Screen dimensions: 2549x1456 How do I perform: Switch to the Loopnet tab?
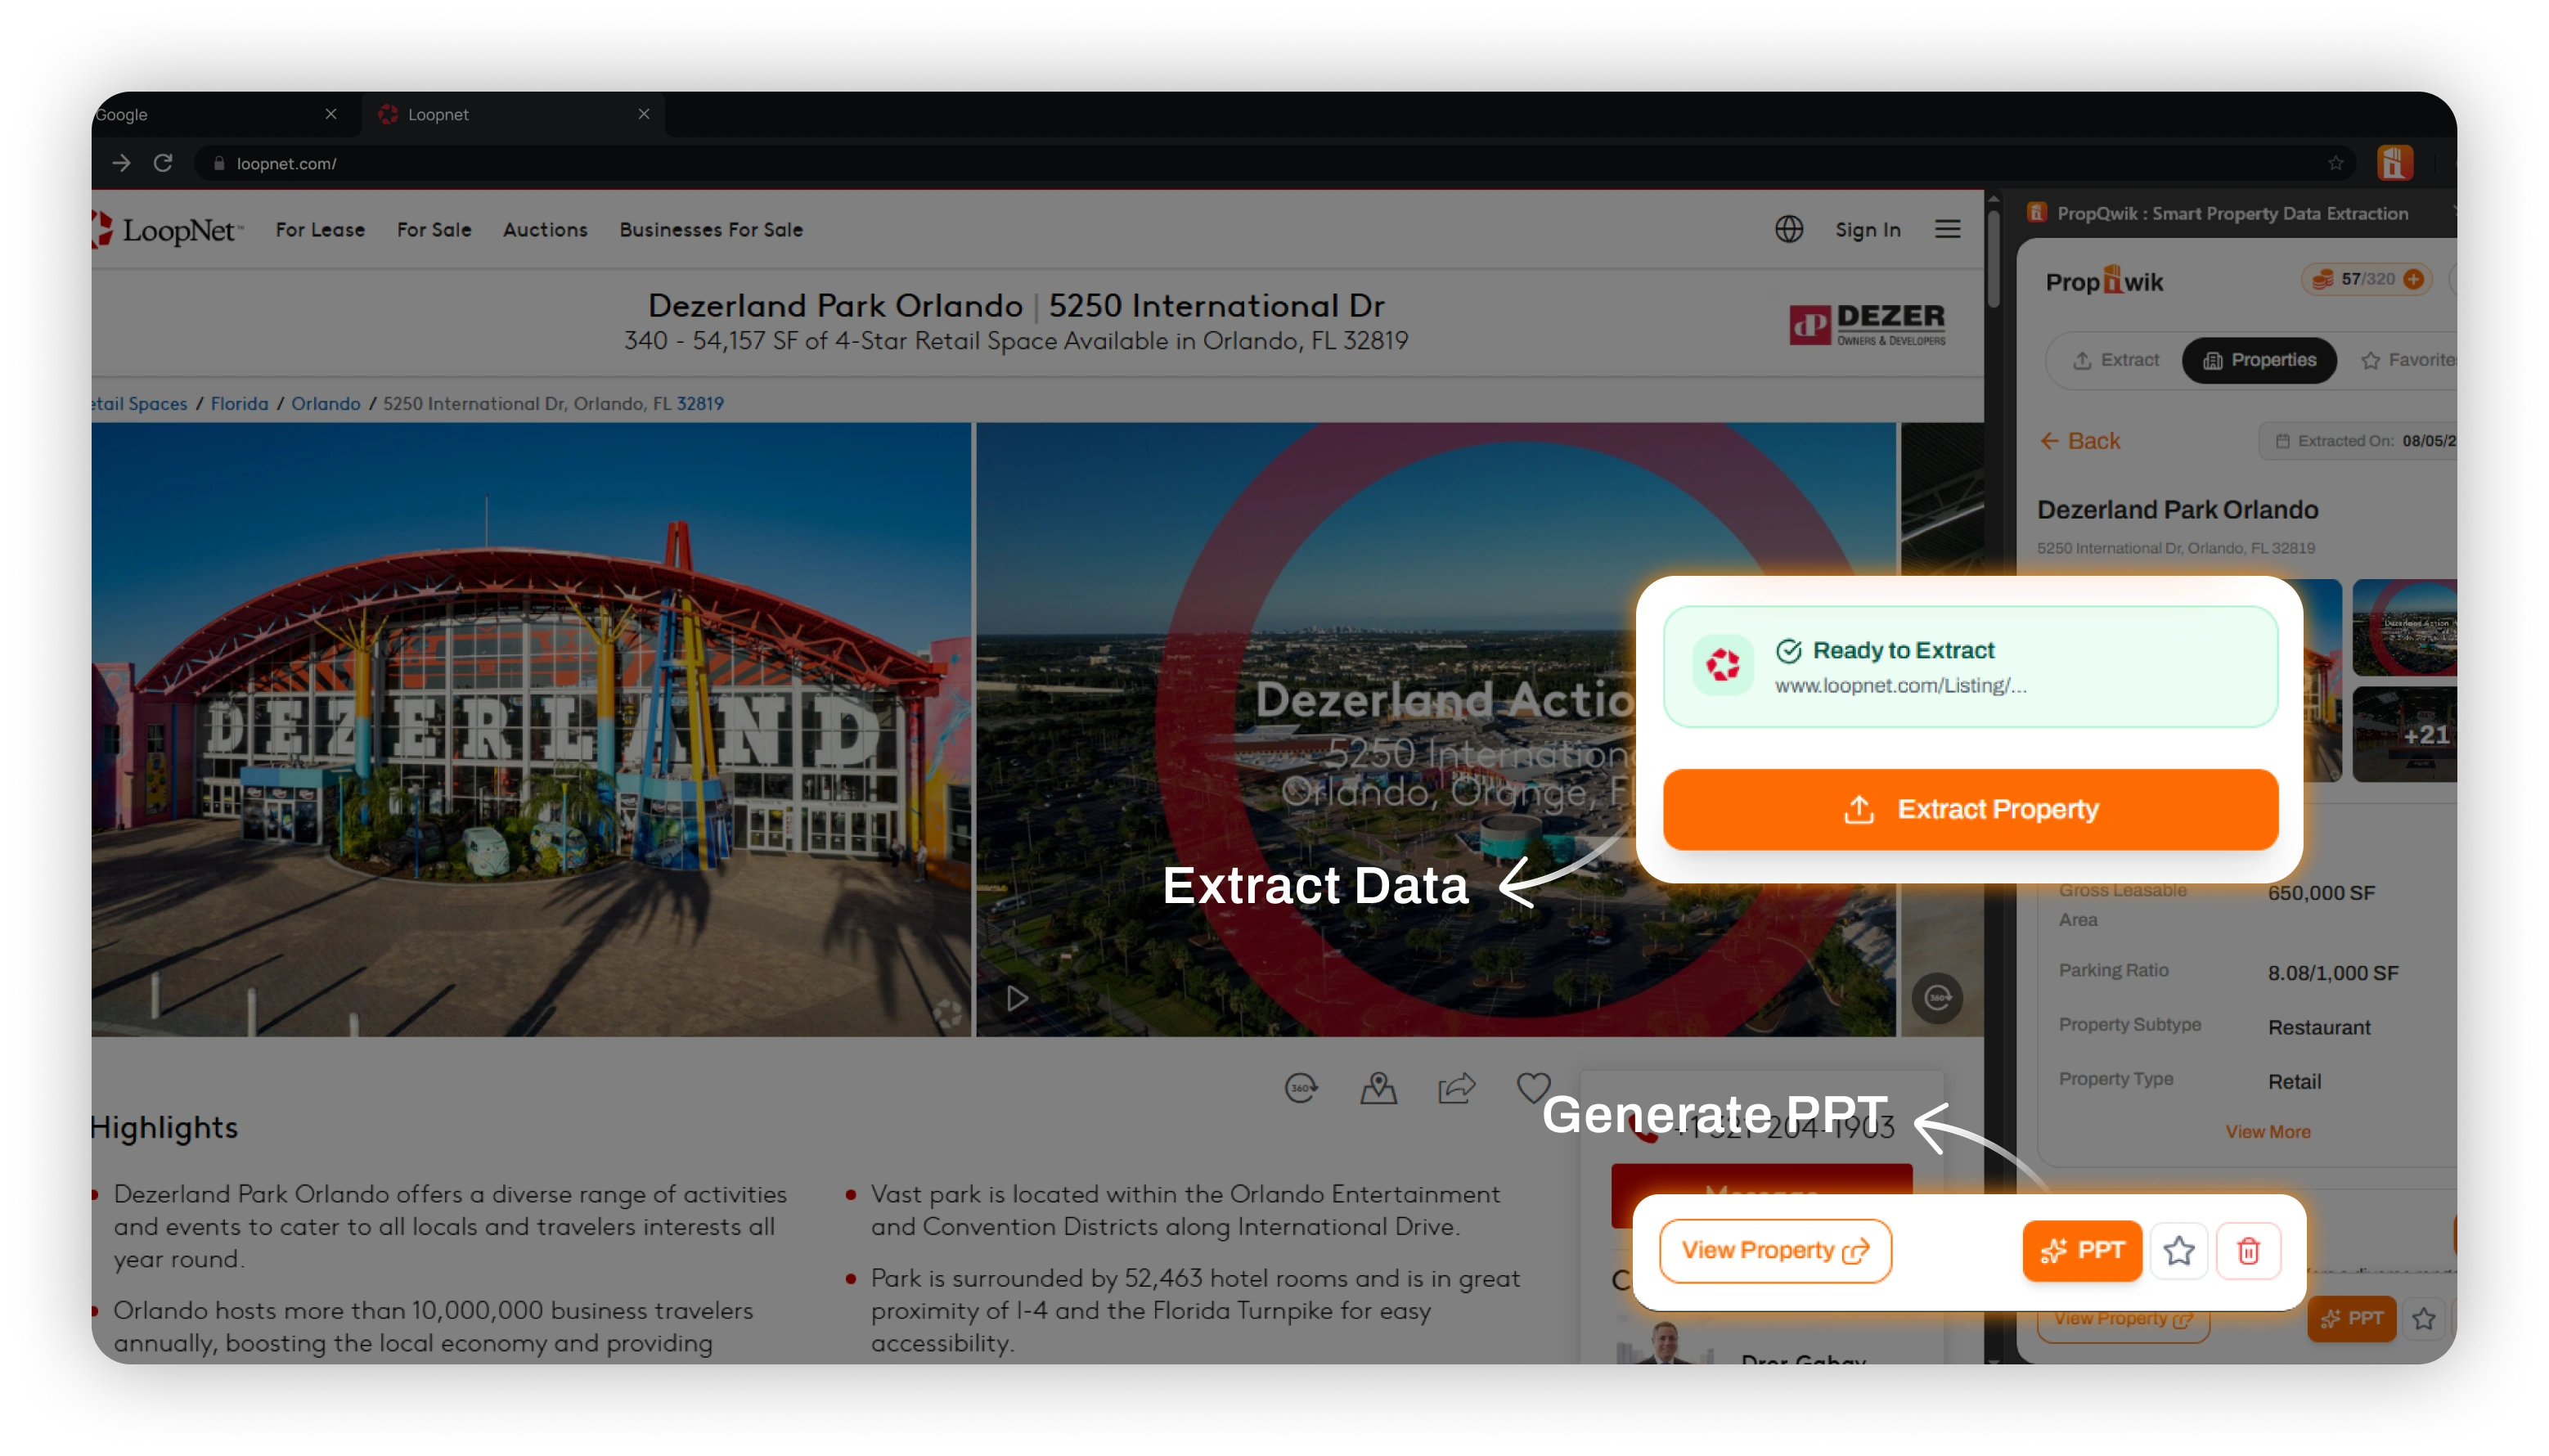[x=512, y=114]
